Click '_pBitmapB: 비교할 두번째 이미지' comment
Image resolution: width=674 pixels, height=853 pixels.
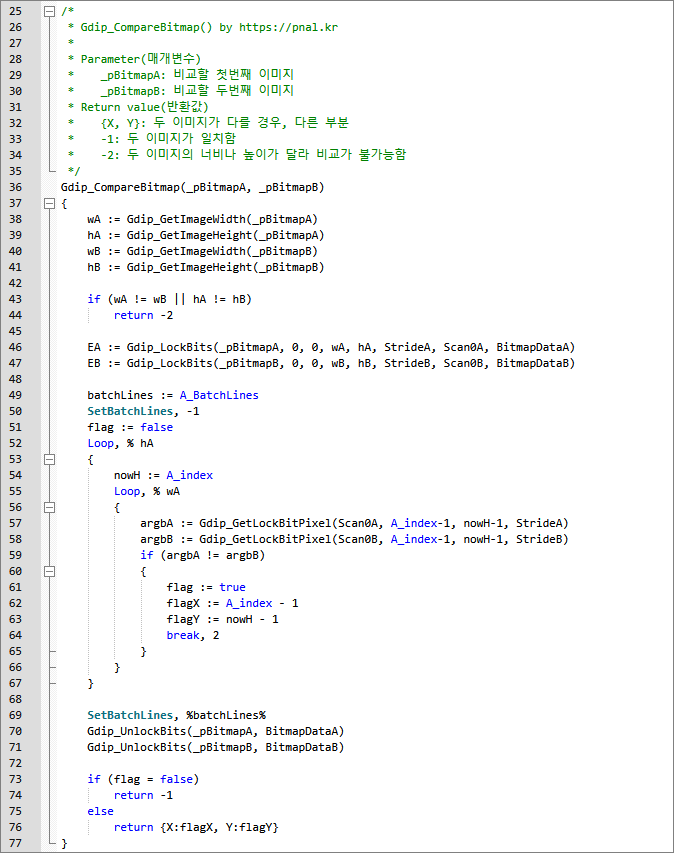tap(197, 90)
